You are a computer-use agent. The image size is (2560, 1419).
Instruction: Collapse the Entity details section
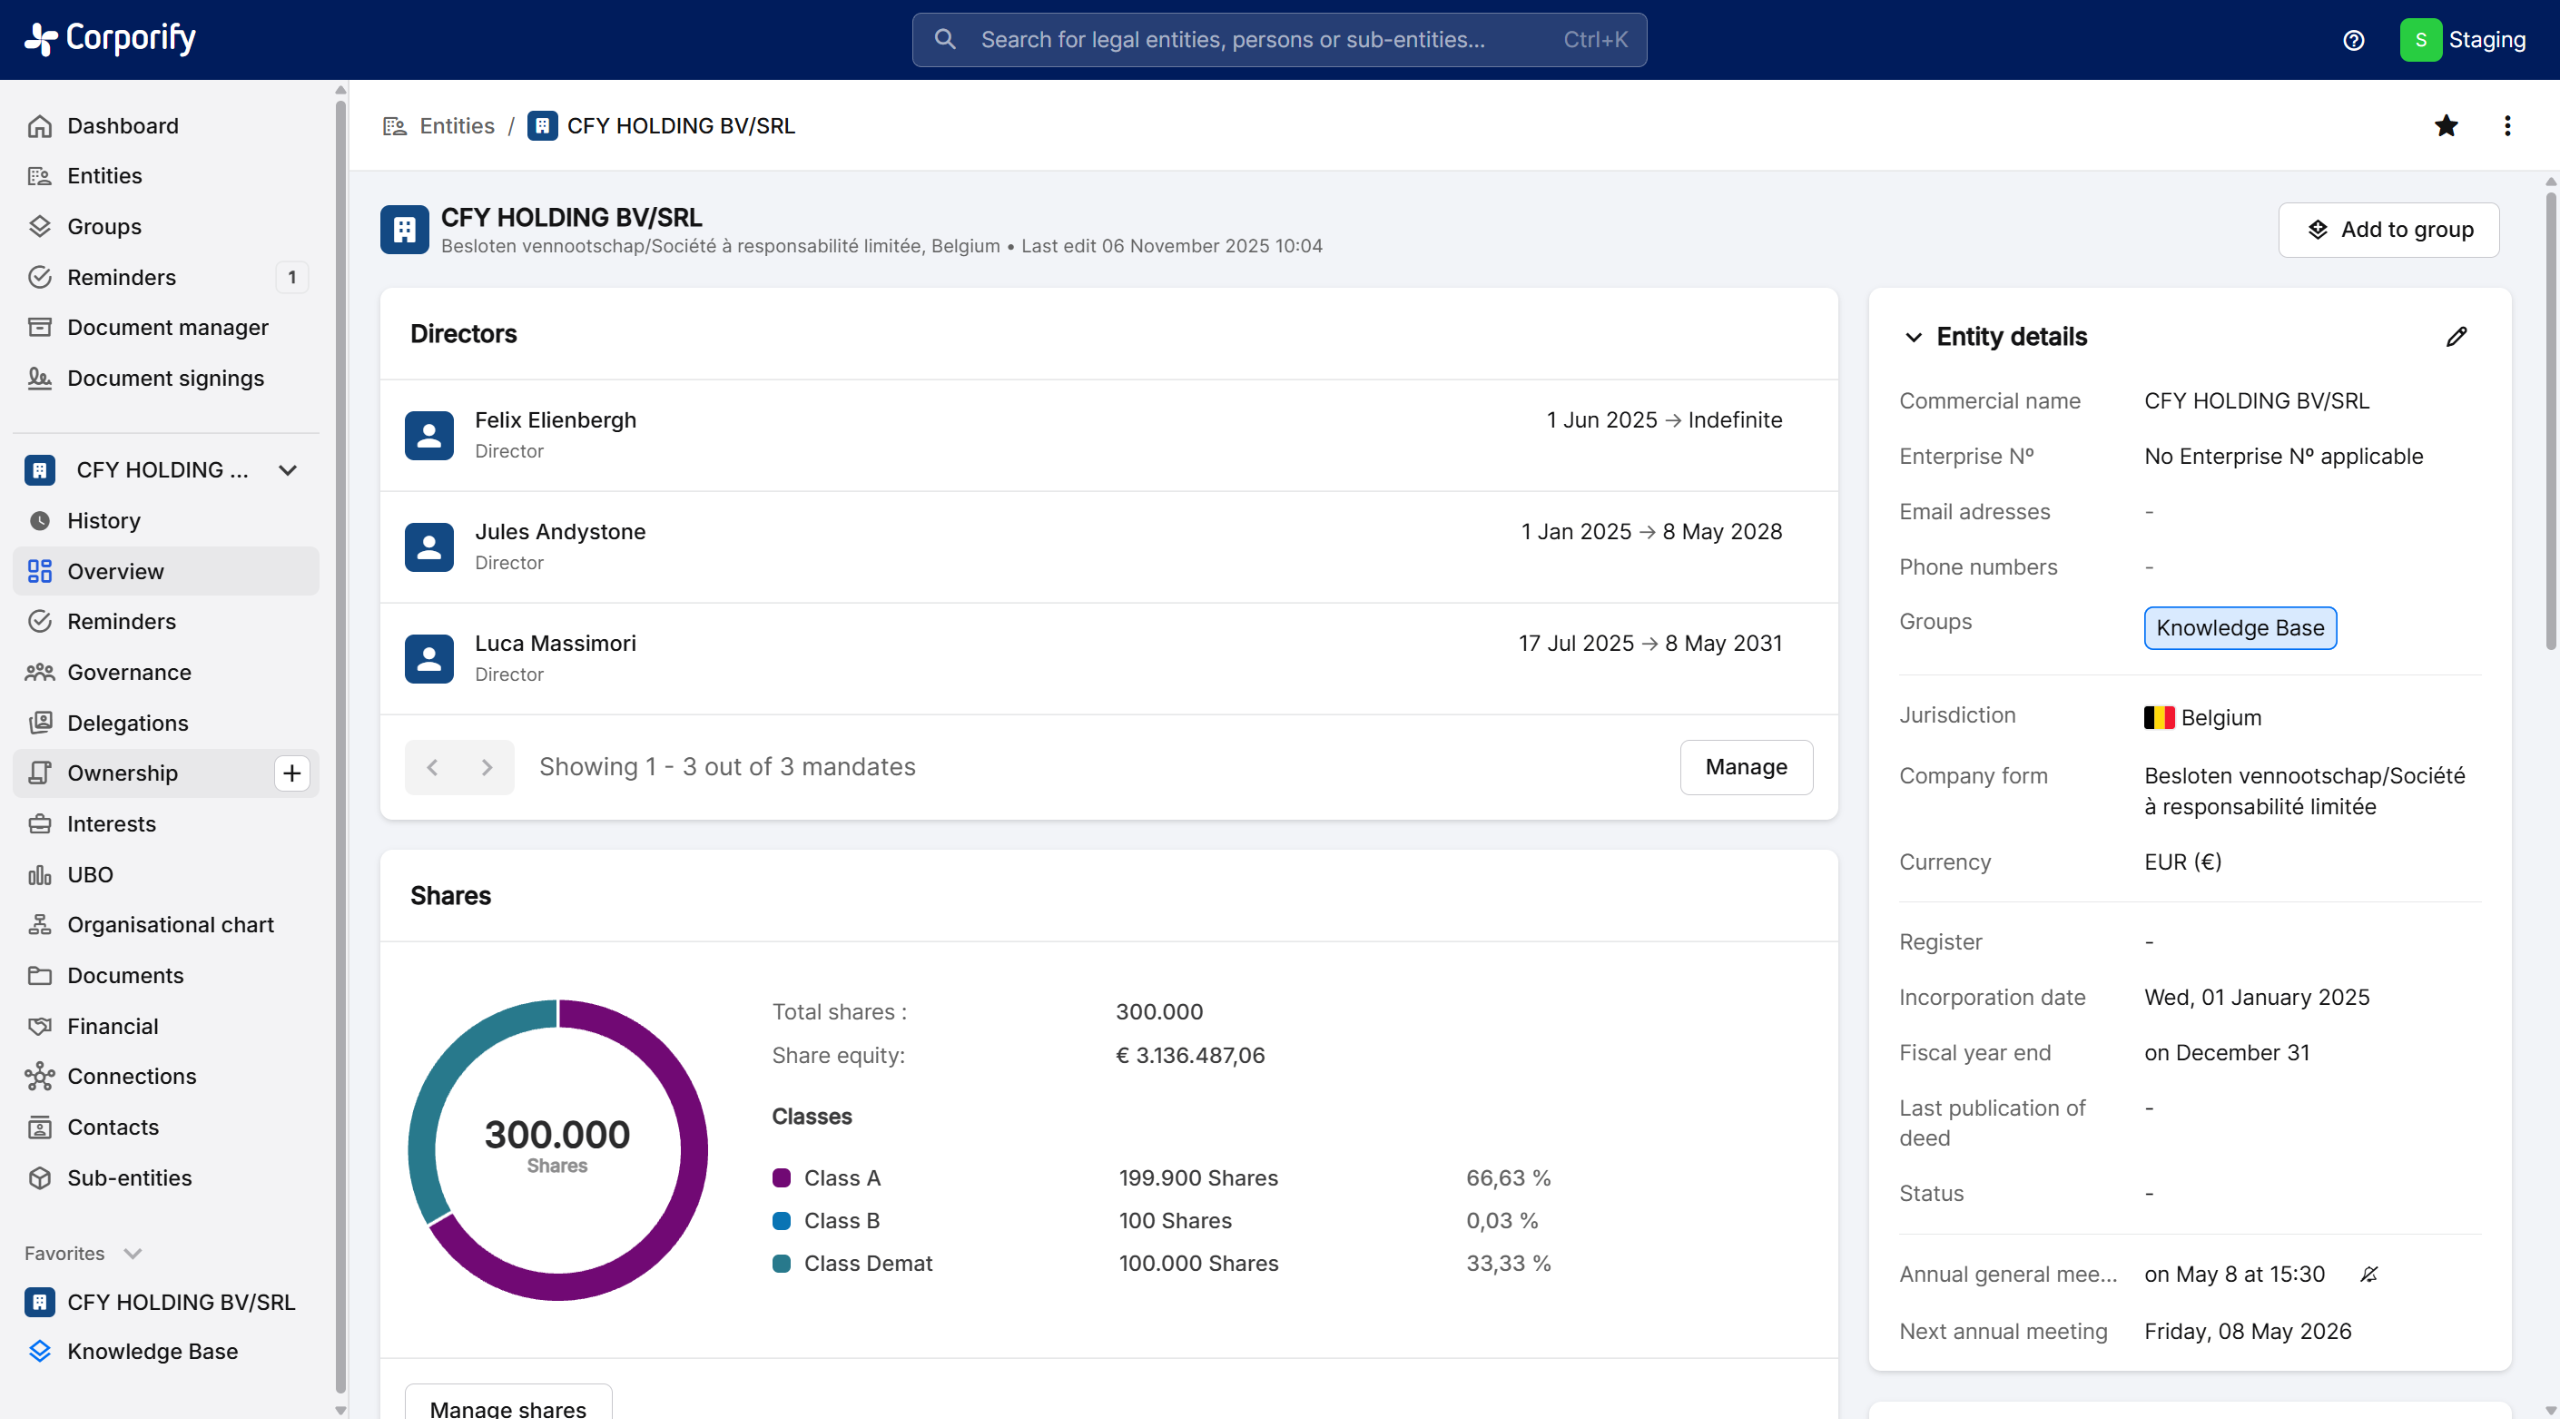point(1913,337)
